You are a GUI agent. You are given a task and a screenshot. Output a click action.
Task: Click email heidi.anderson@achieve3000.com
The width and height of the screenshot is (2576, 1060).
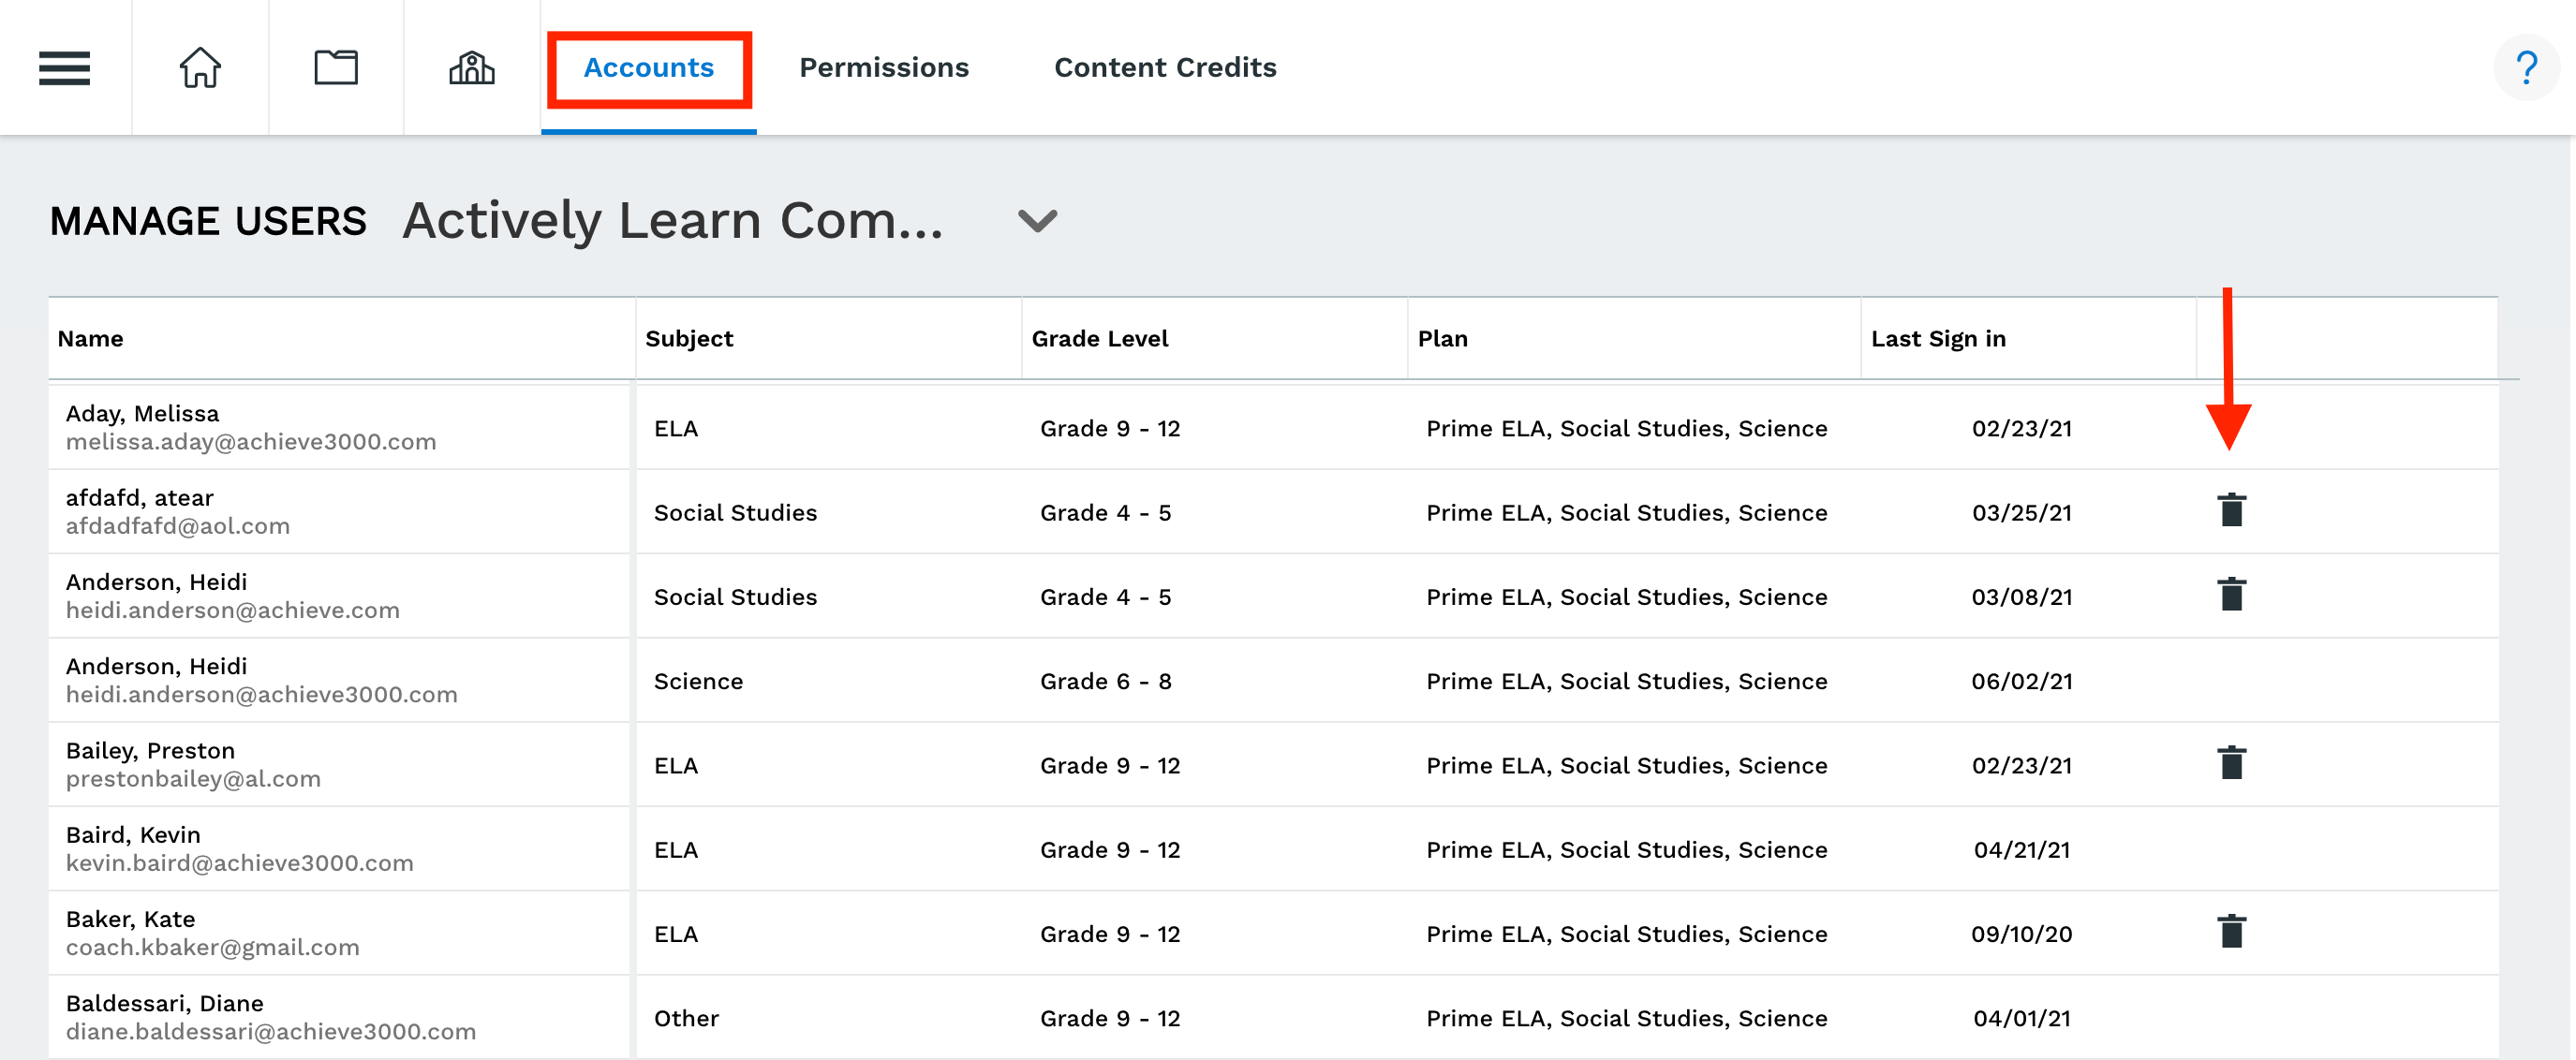pos(262,694)
